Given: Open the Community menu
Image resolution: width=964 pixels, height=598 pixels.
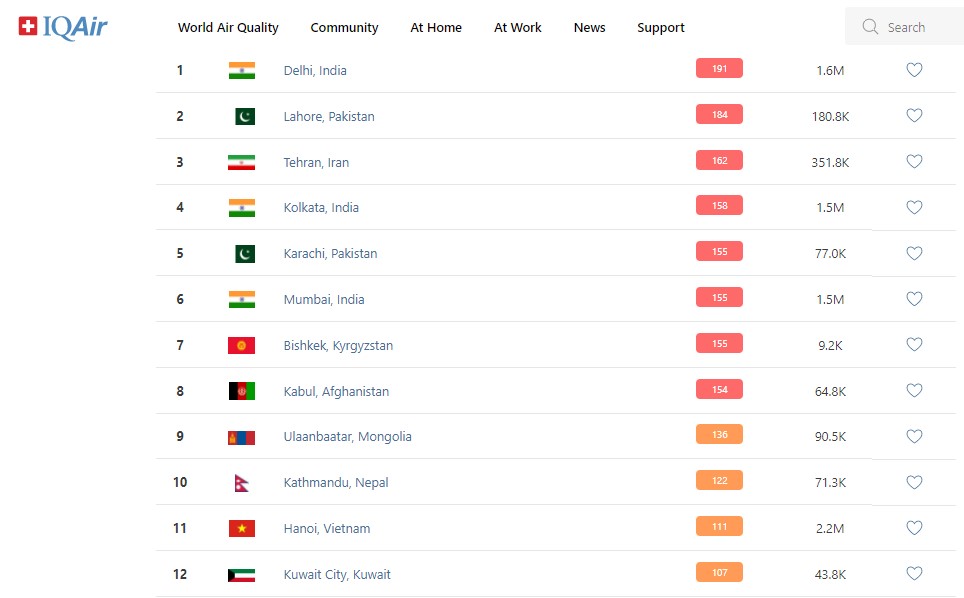Looking at the screenshot, I should click(x=344, y=28).
